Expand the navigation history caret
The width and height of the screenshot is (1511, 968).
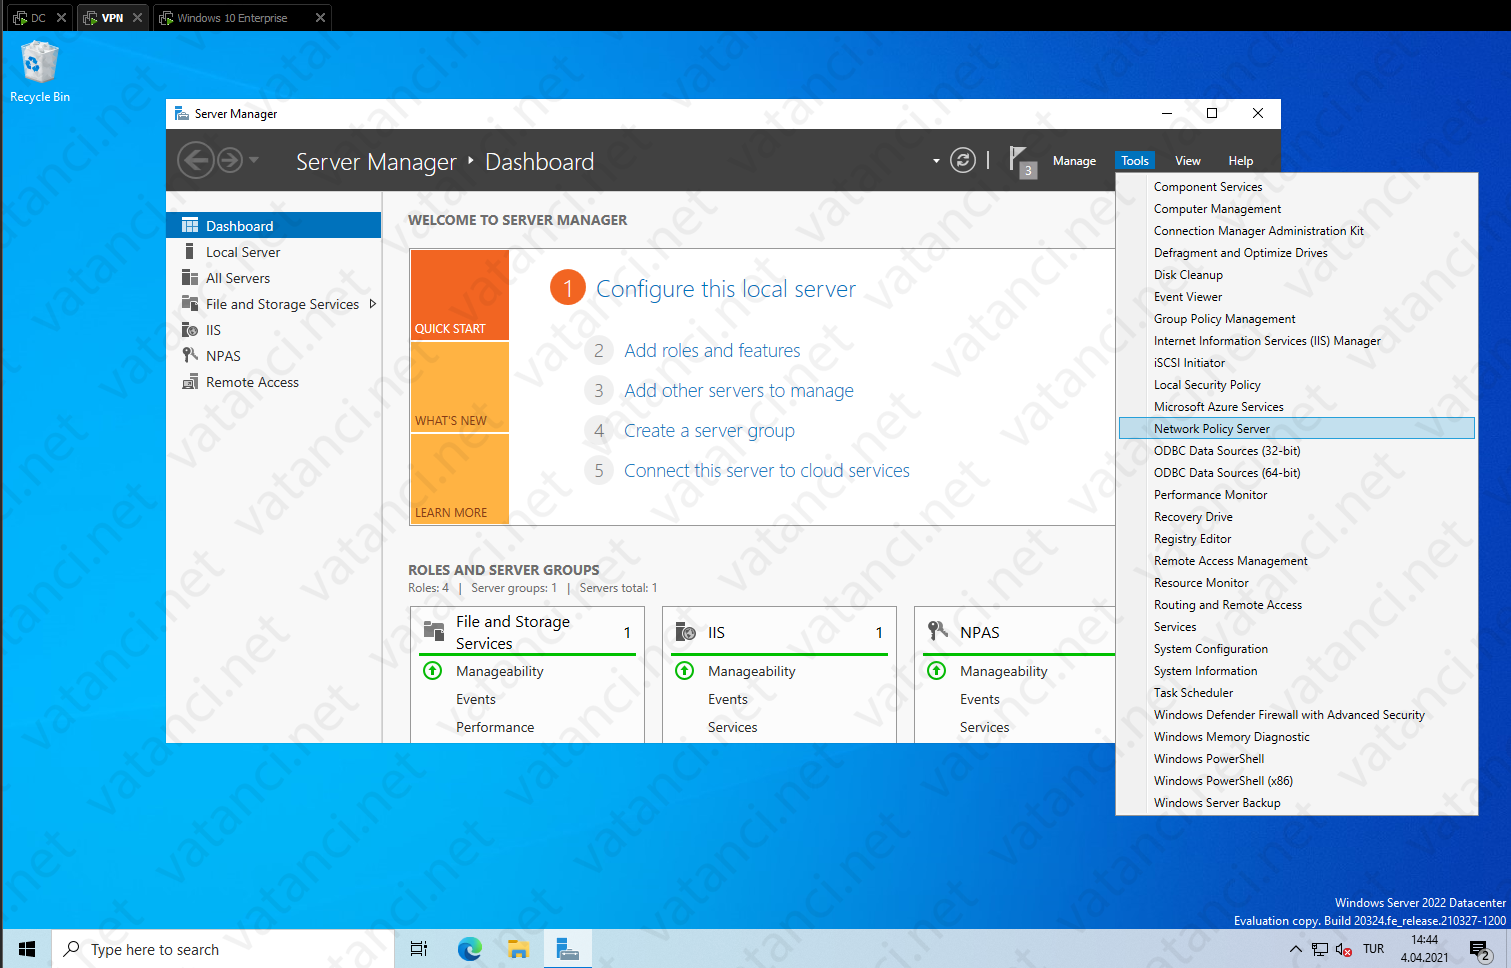coord(254,160)
